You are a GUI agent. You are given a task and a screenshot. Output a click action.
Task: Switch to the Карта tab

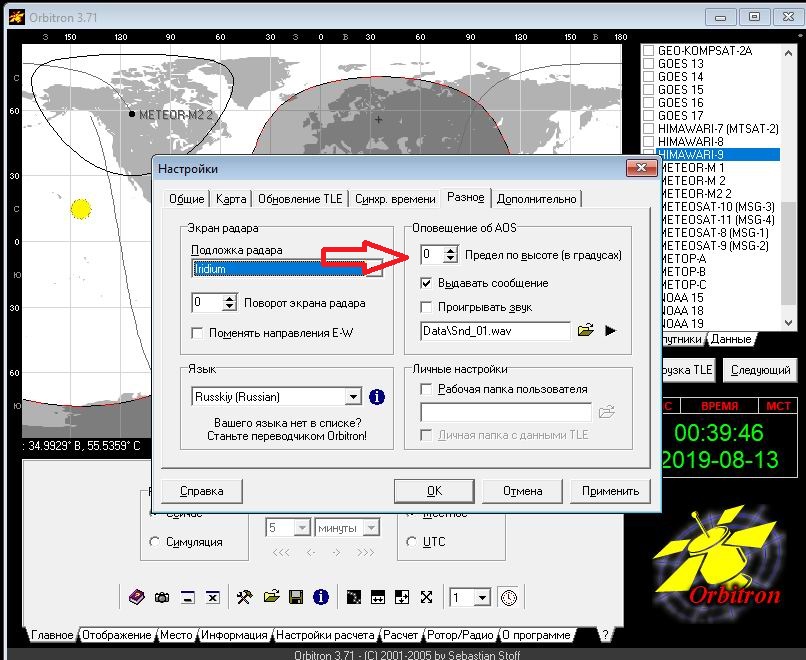point(231,199)
